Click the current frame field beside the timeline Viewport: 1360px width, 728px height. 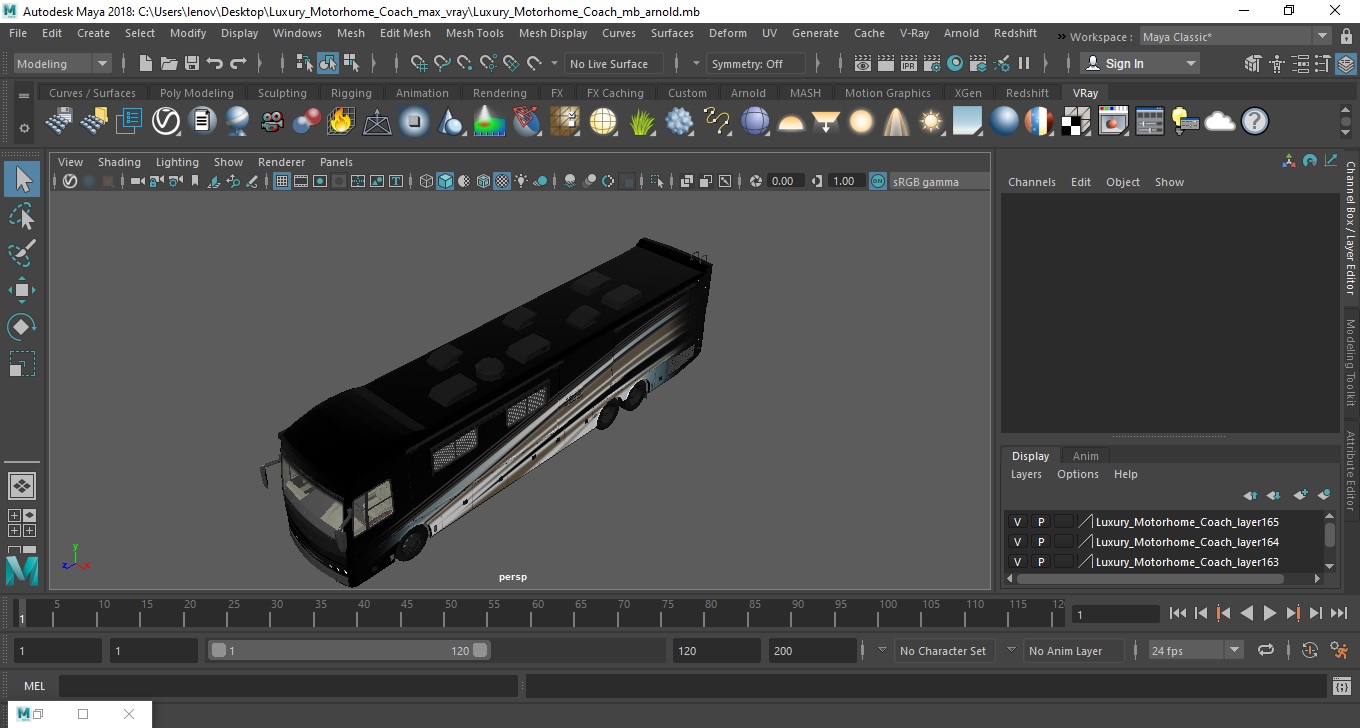click(1115, 614)
